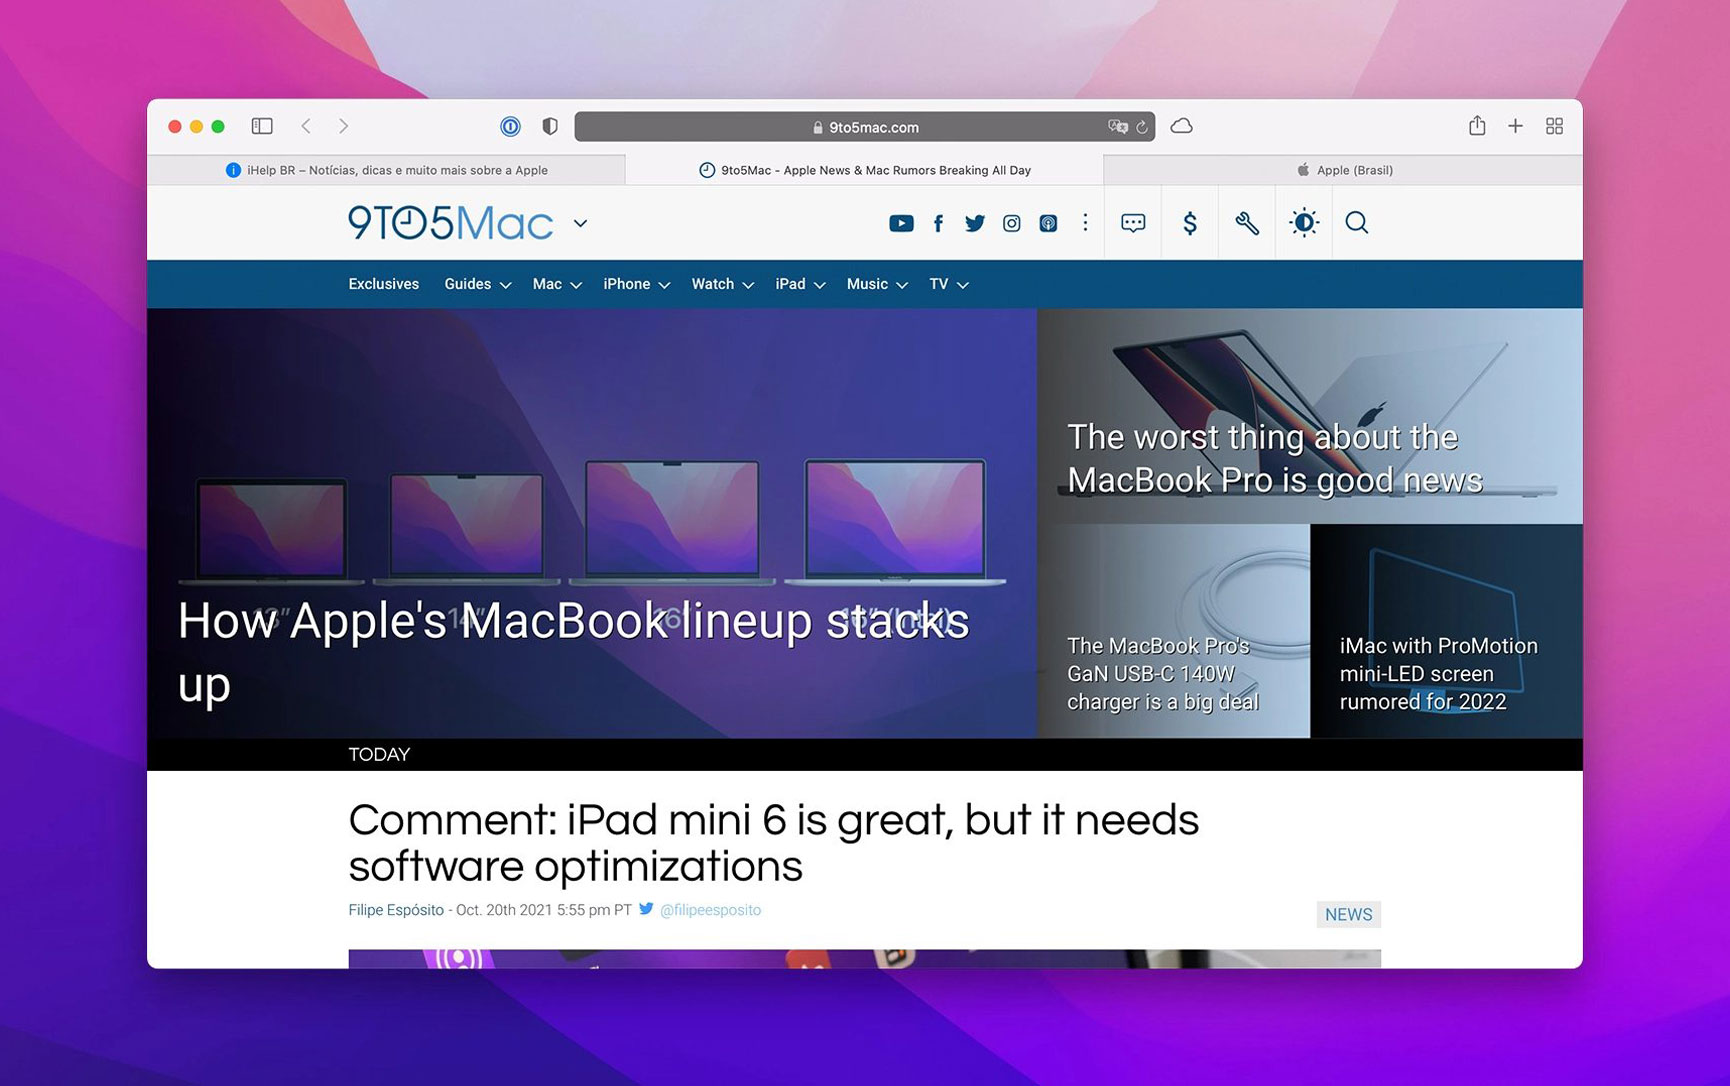1730x1086 pixels.
Task: Open the three-dot more options menu
Action: [1085, 222]
